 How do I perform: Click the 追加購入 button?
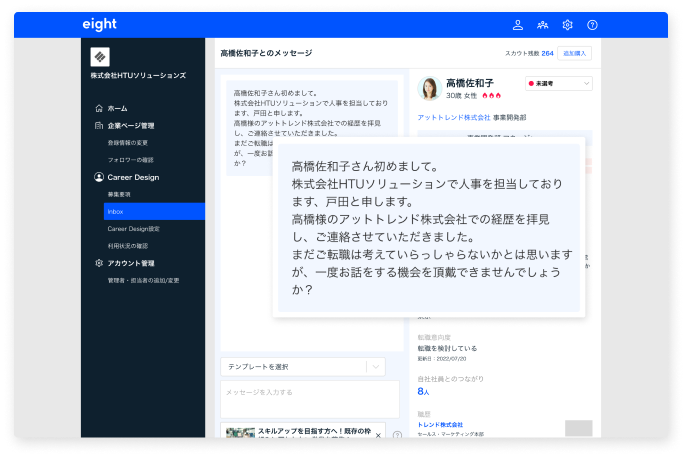click(575, 53)
